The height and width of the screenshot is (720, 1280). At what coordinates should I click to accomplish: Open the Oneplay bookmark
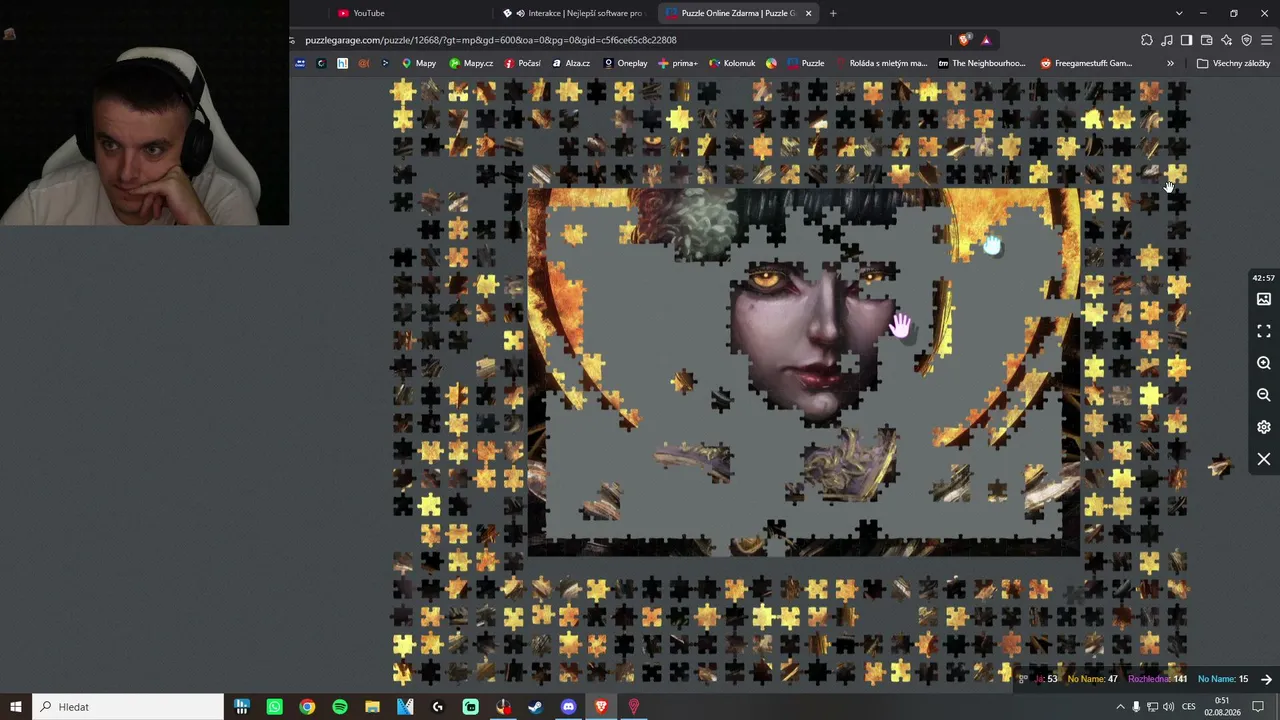[x=626, y=63]
